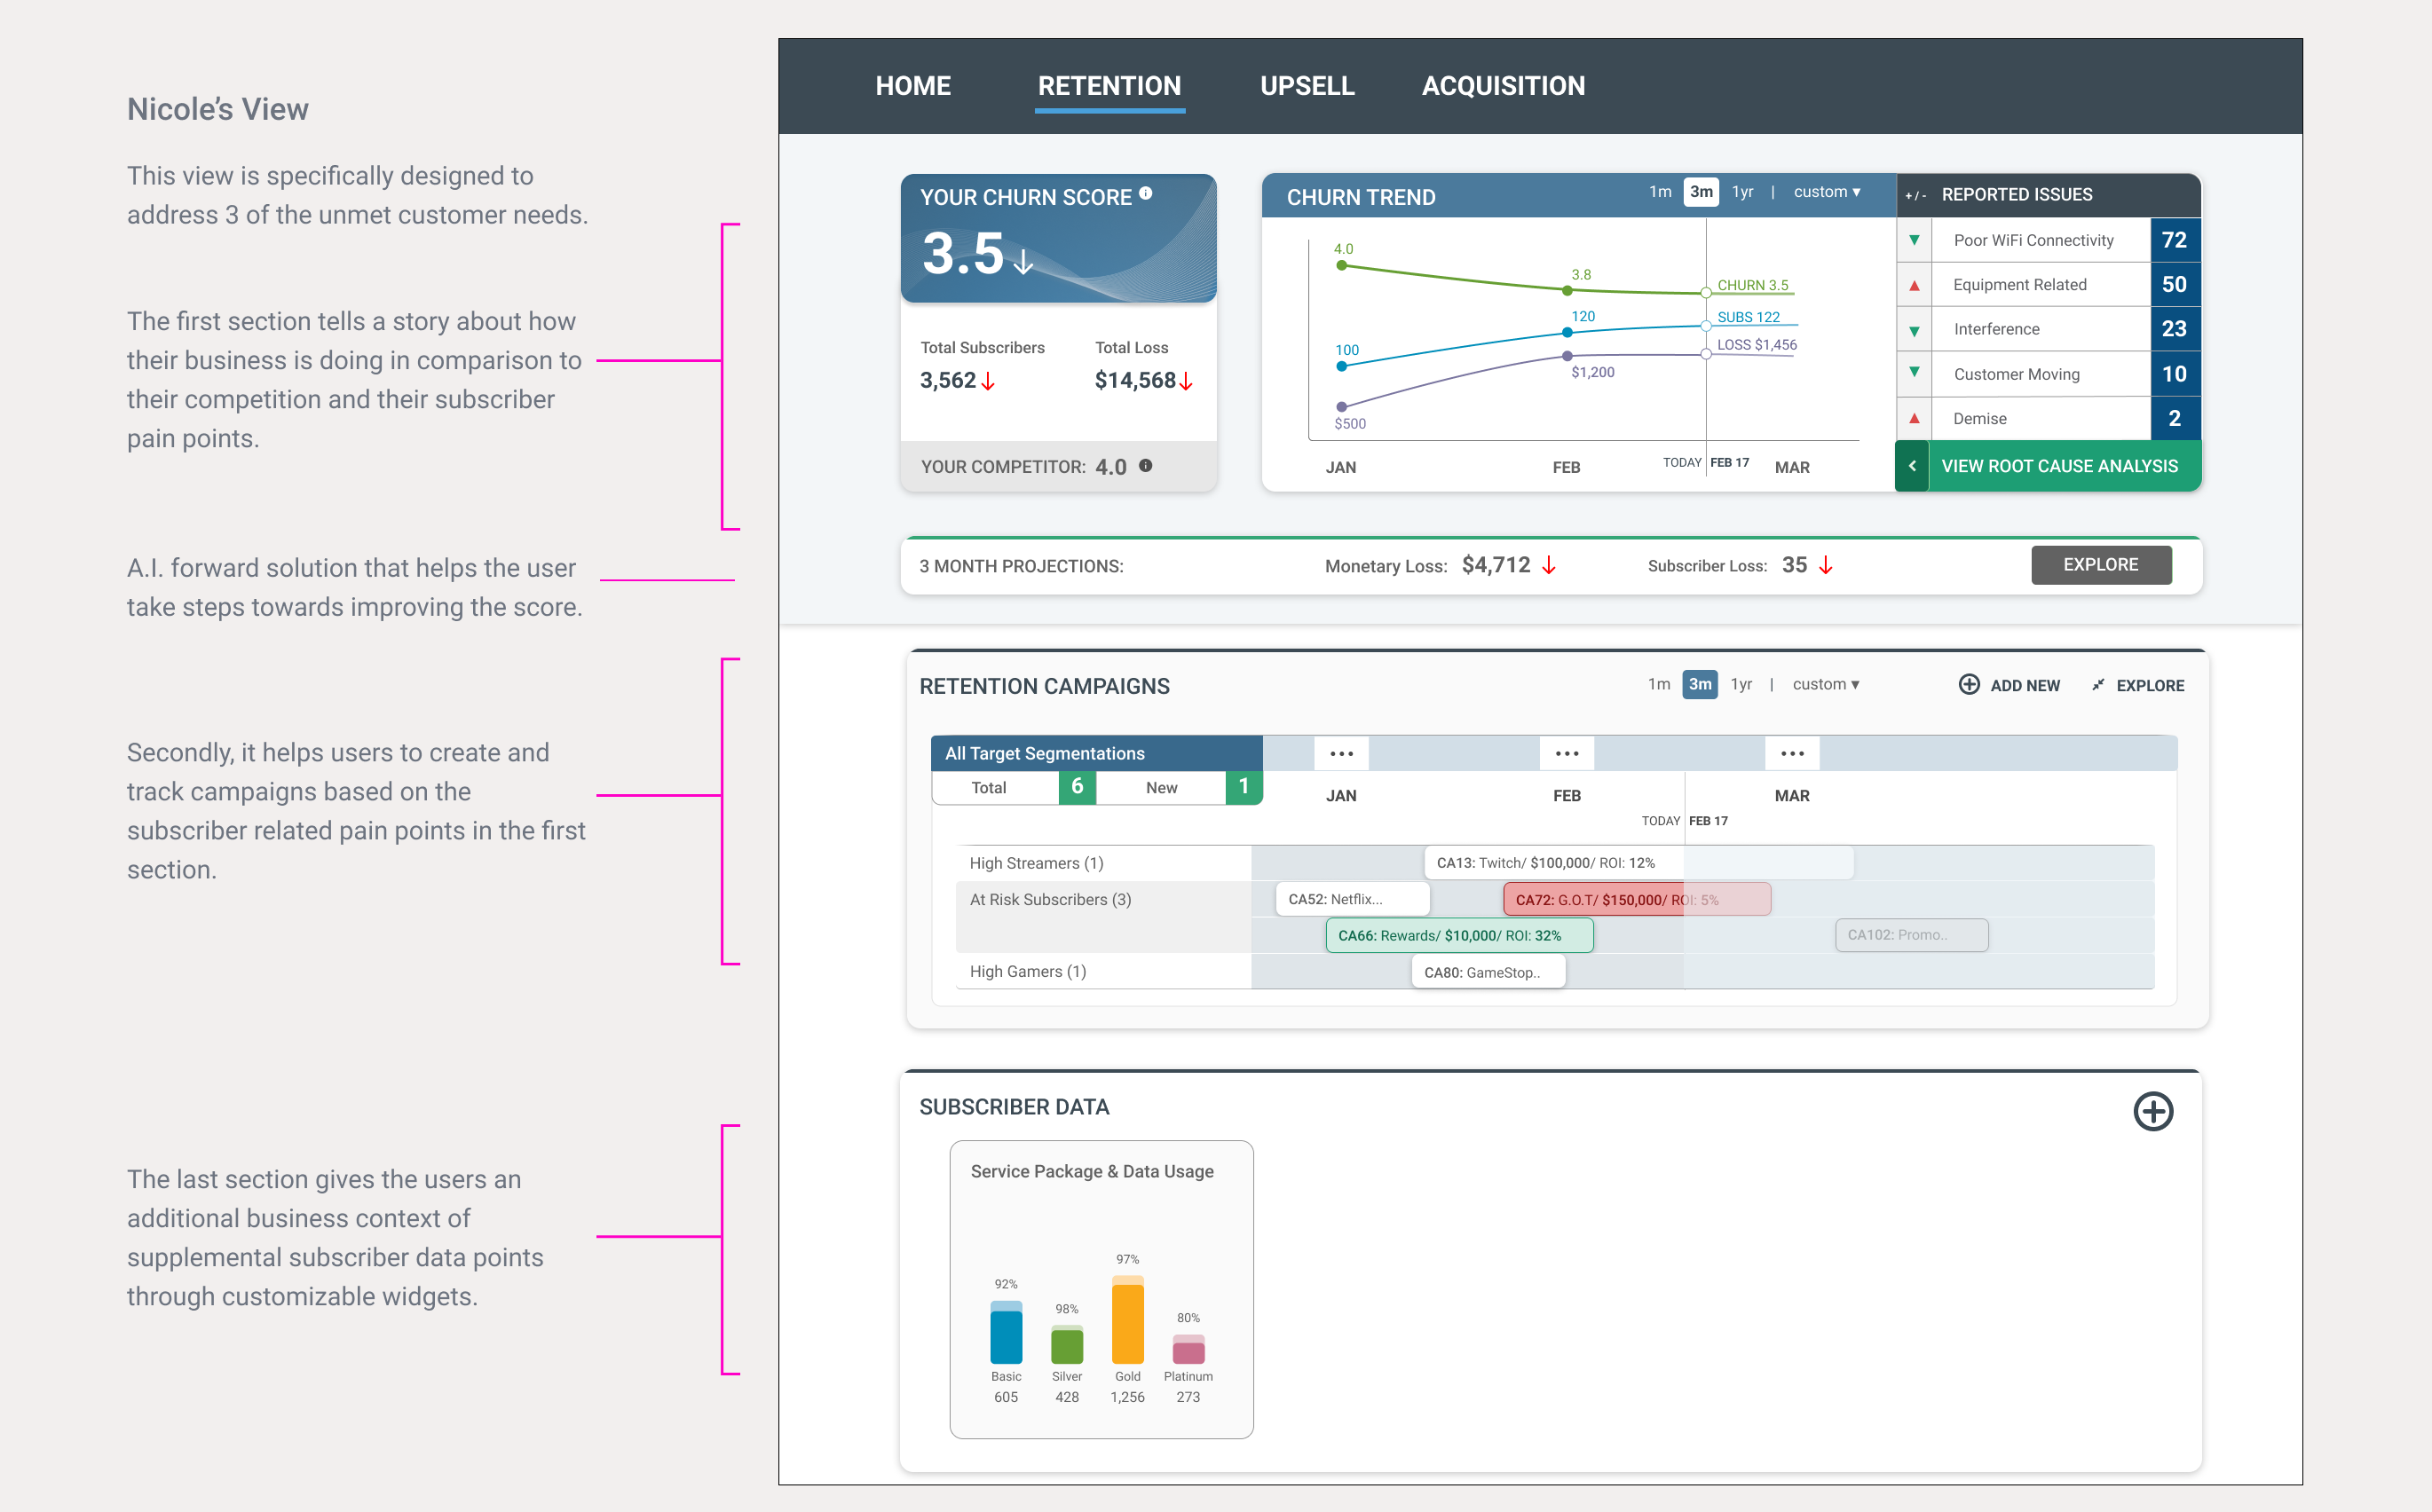Click Platinum package pink bar
This screenshot has height=1512, width=2432.
tap(1188, 1349)
